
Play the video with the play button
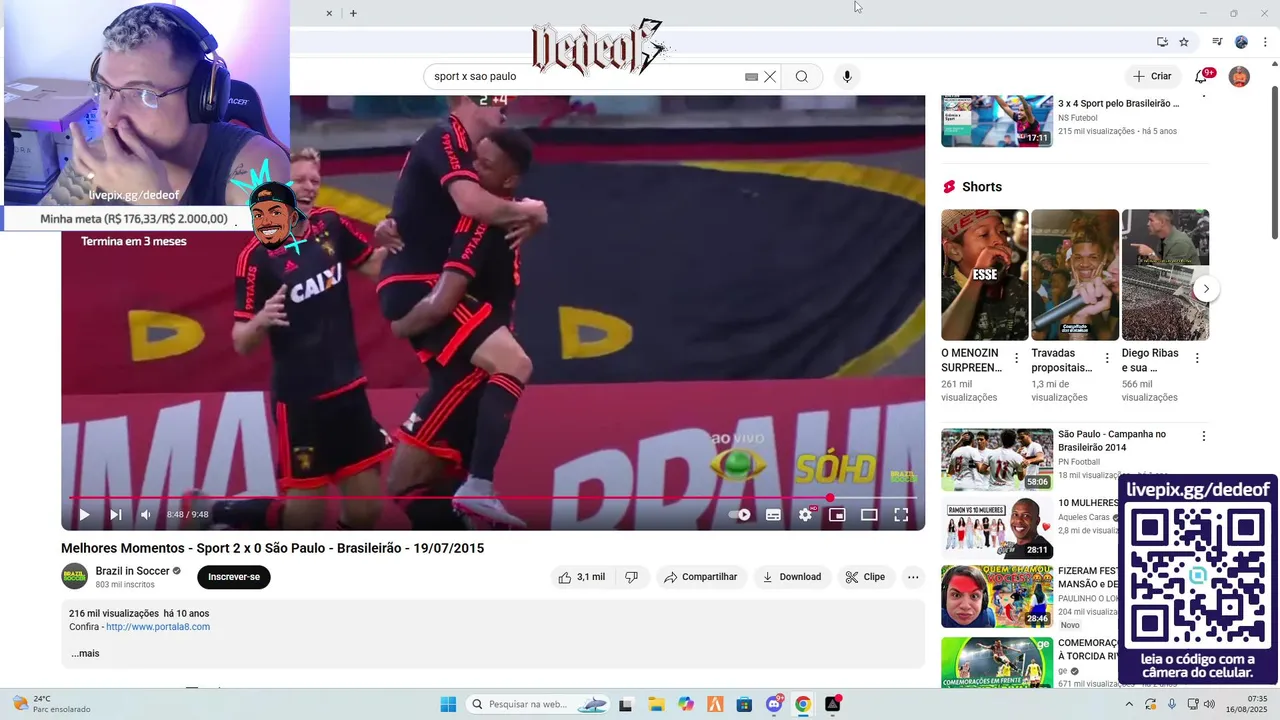point(84,515)
